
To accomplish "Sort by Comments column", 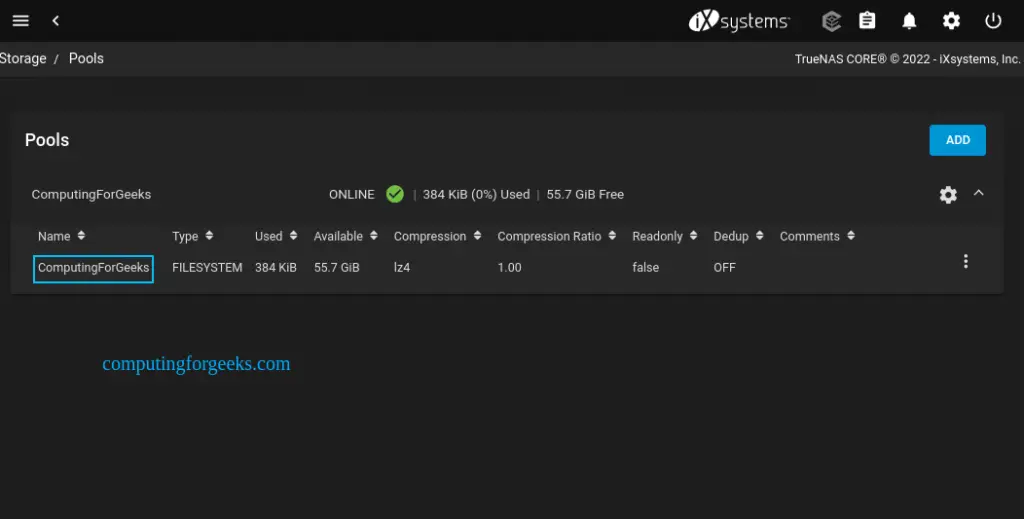I will pos(817,236).
